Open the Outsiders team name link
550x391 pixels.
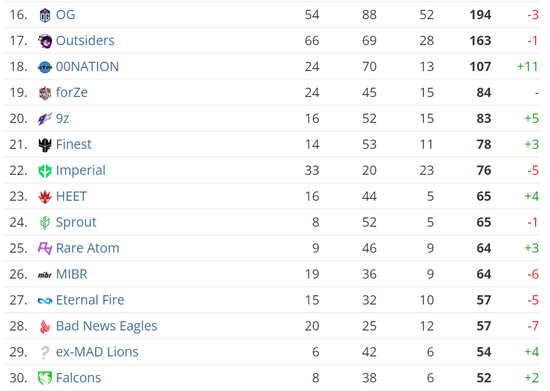pyautogui.click(x=85, y=40)
